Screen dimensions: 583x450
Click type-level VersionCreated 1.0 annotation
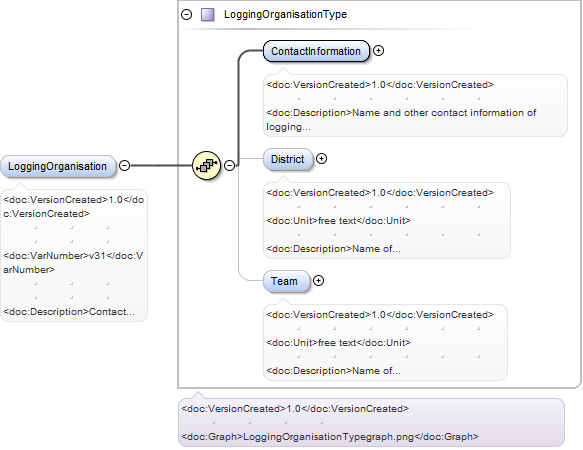click(295, 409)
